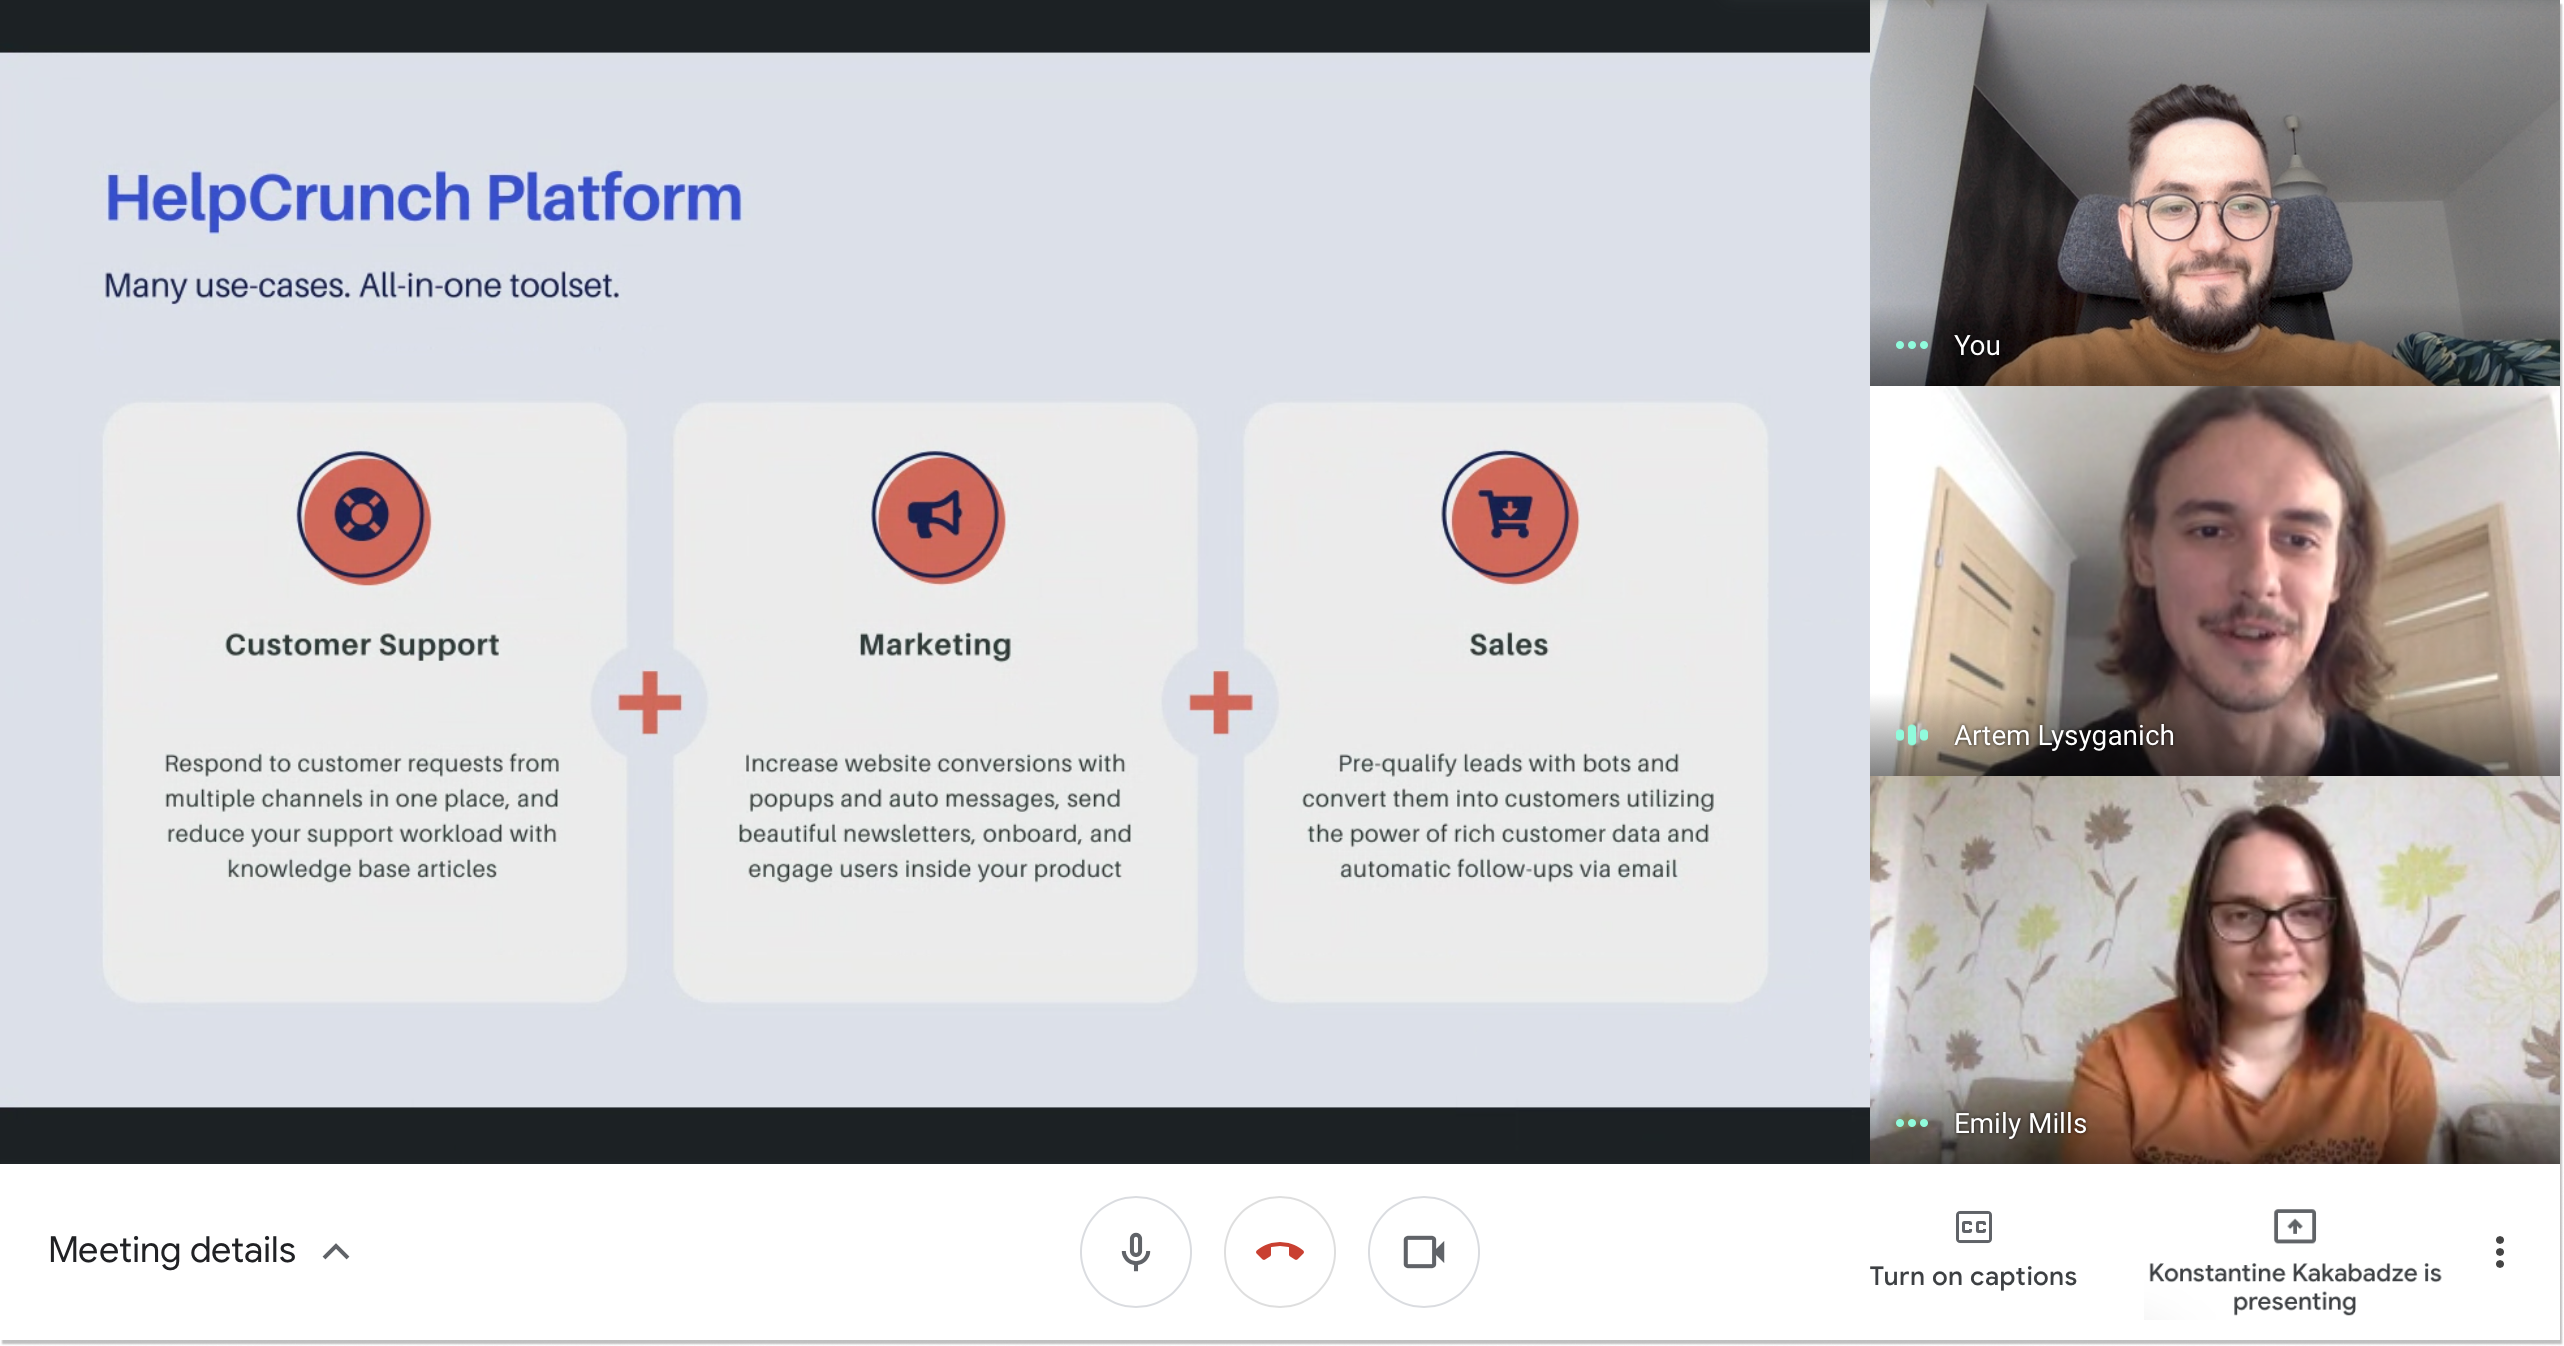Click 'Respond to customer requests' description
The image size is (2564, 1346).
click(x=362, y=815)
